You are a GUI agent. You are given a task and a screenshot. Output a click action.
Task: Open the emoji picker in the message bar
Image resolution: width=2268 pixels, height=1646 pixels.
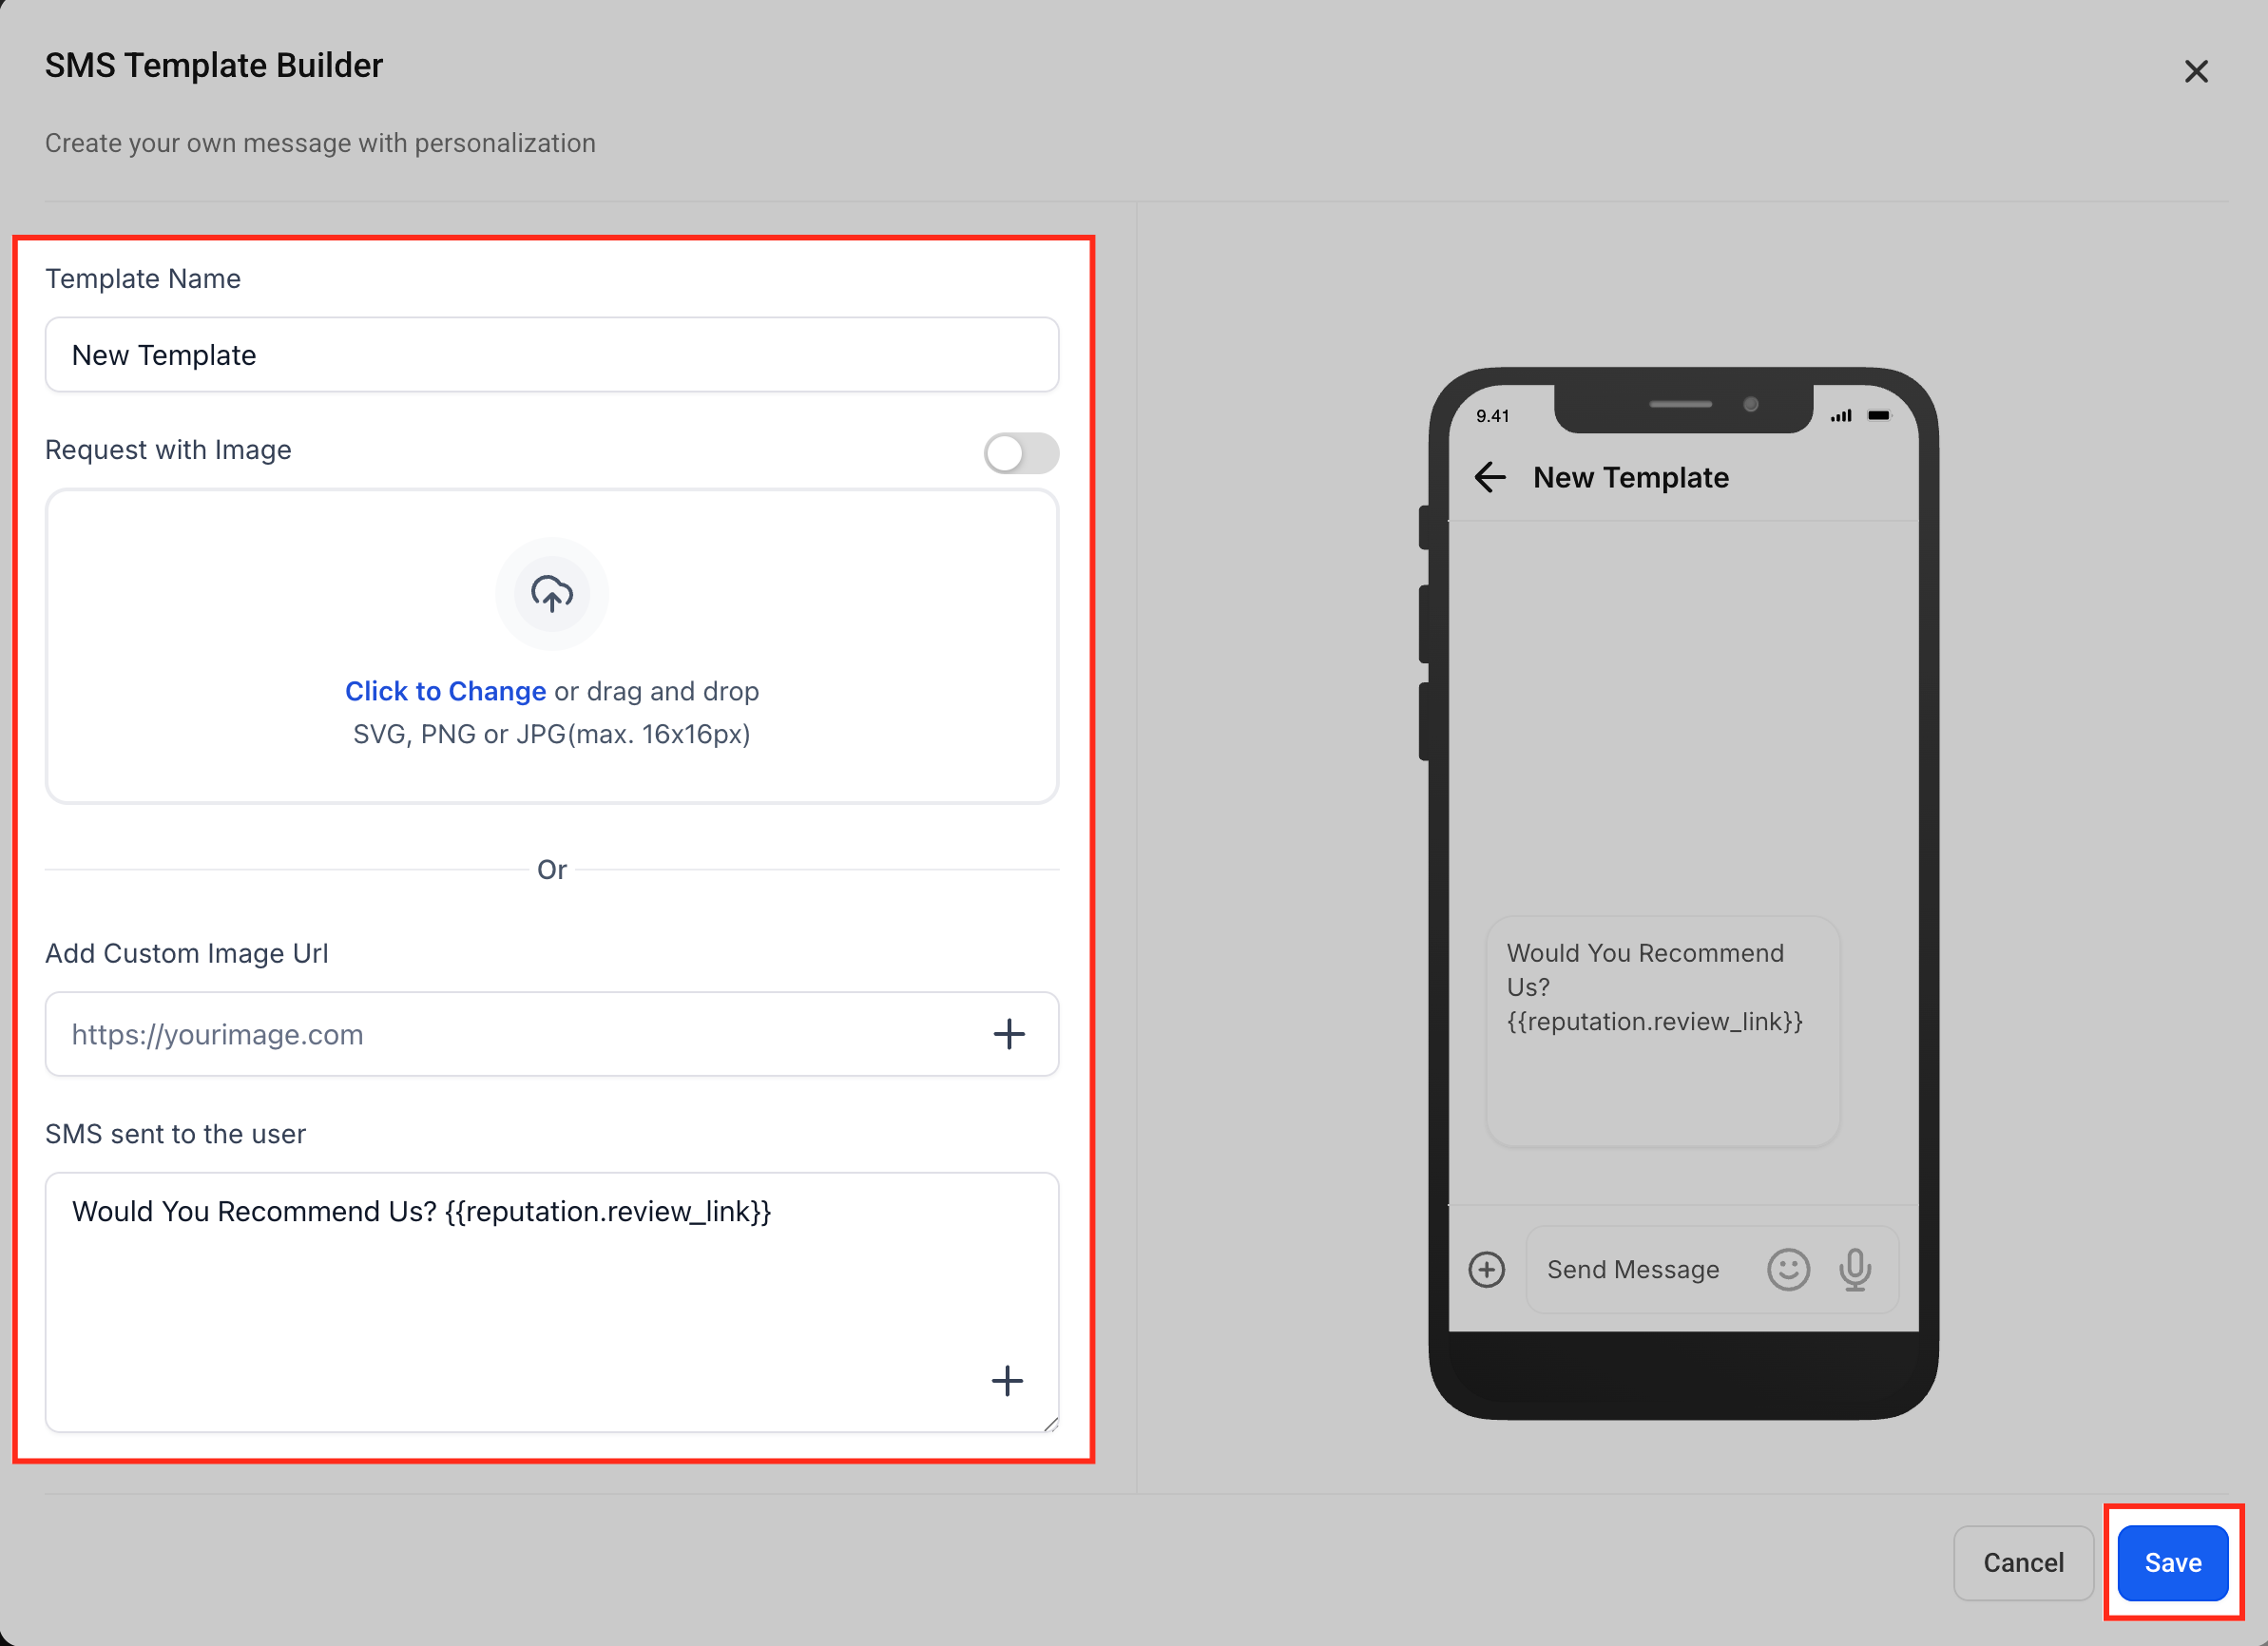(x=1788, y=1269)
